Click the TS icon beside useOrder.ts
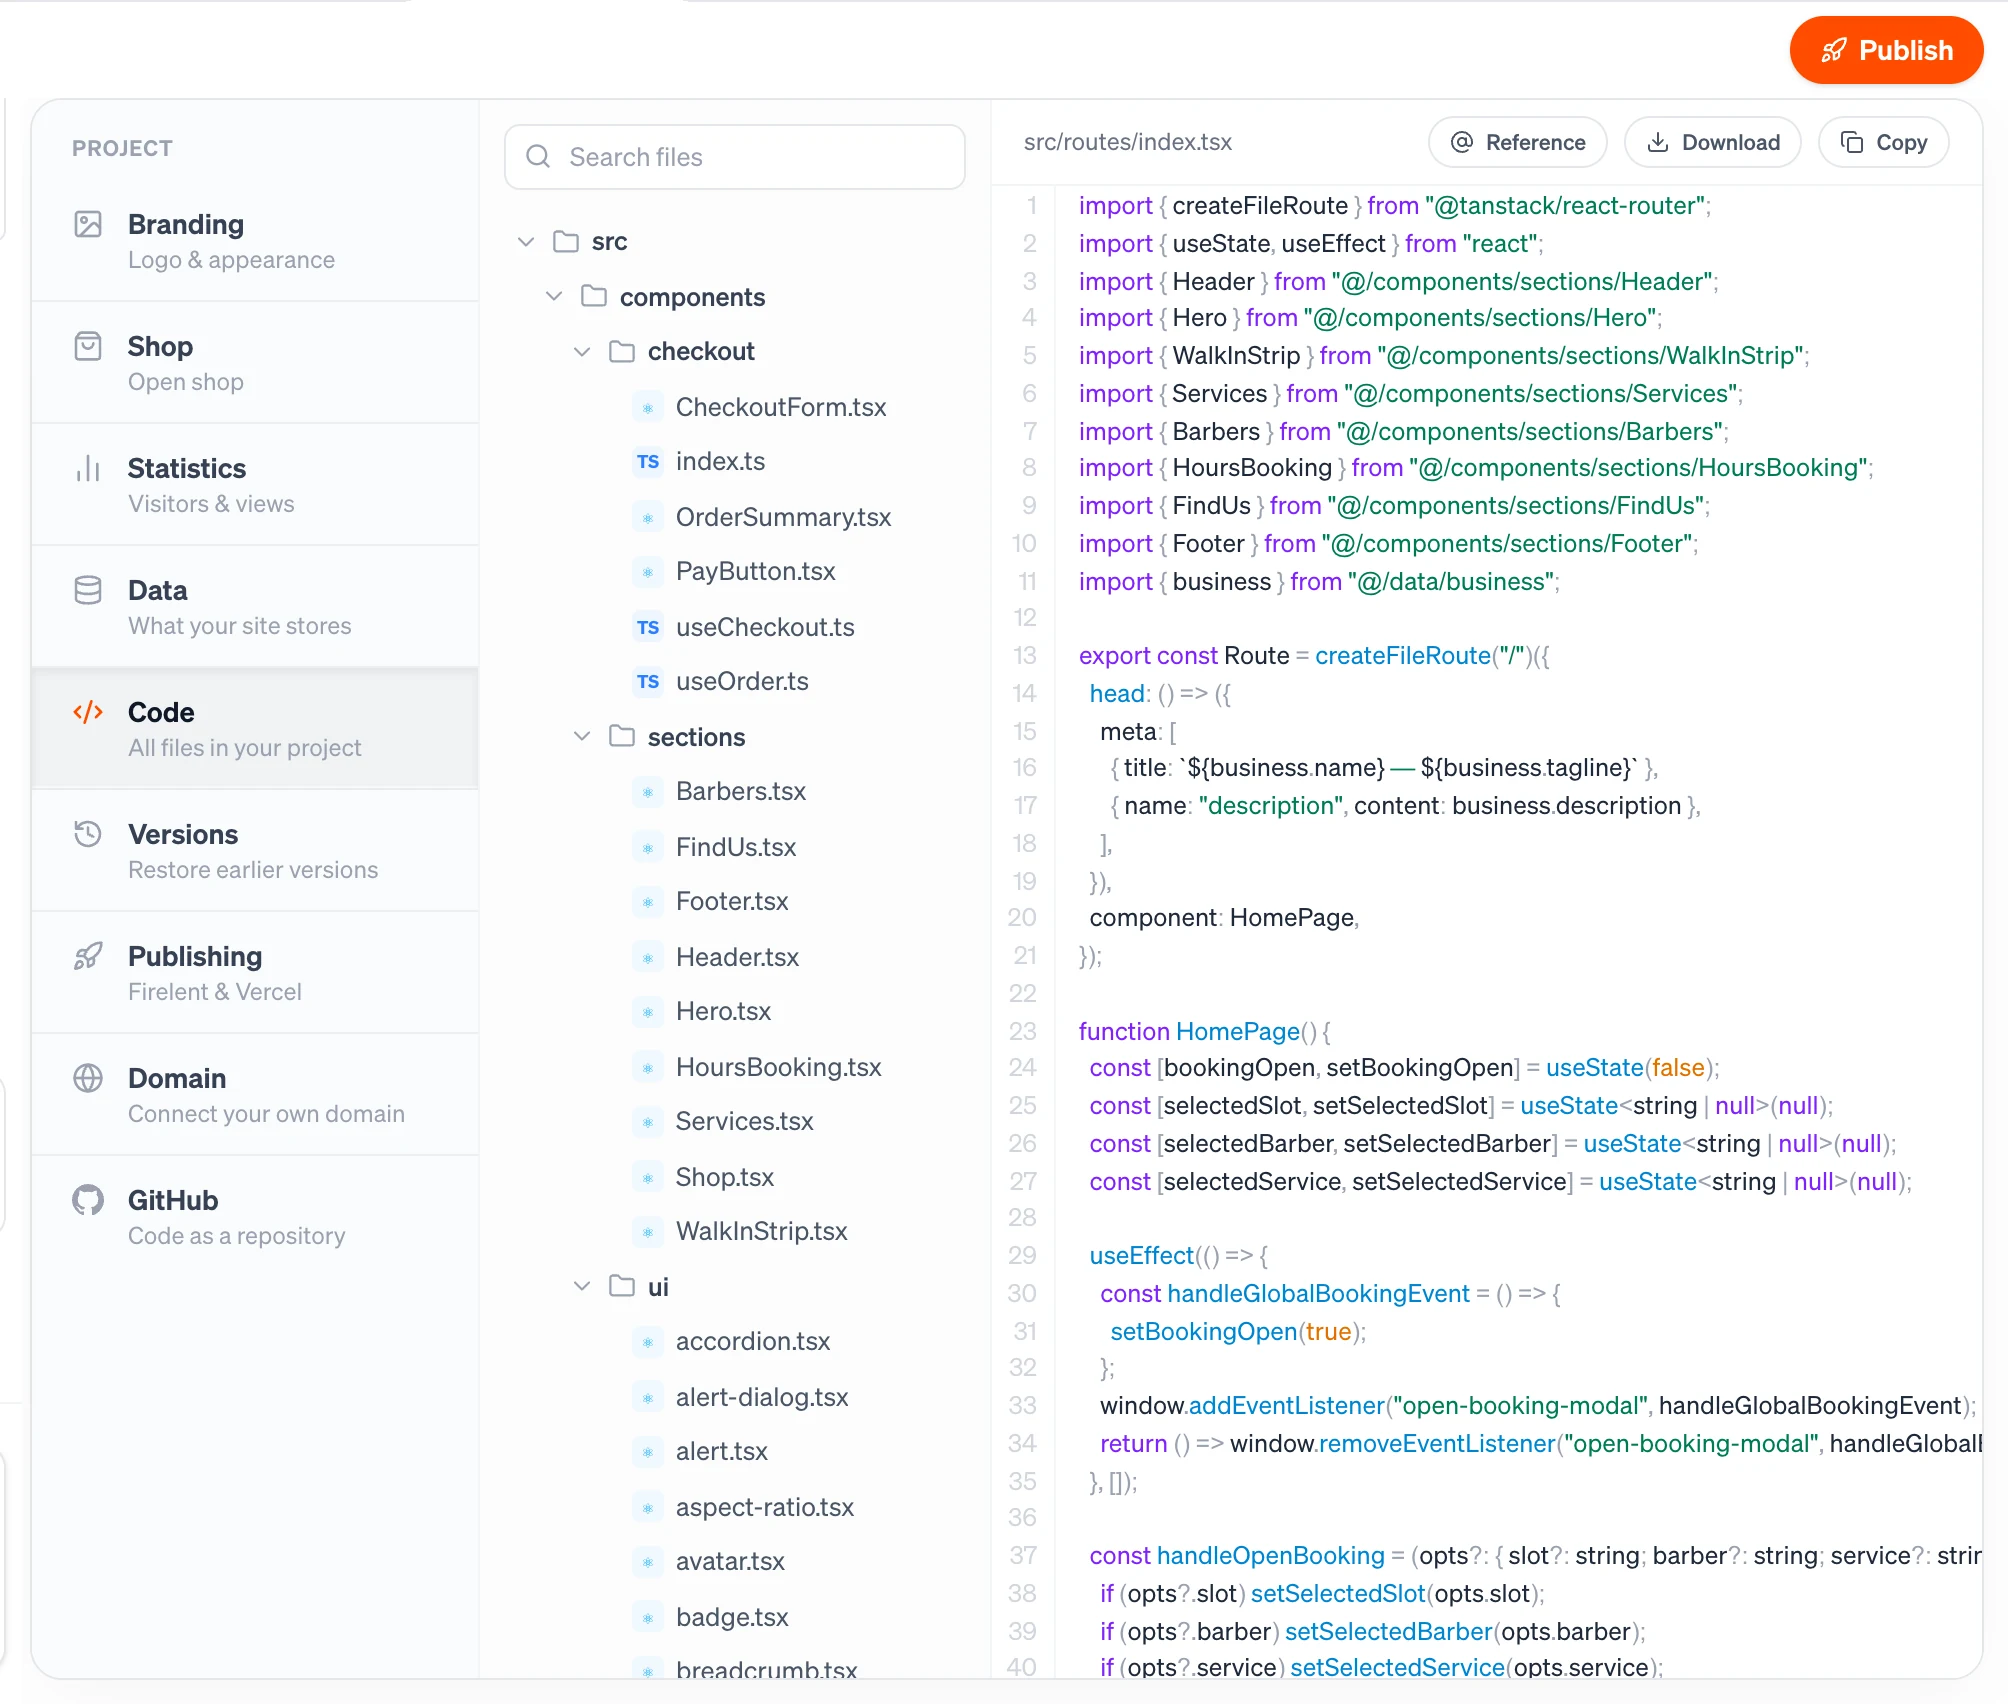Screen dimensions: 2008x1704 coord(648,681)
